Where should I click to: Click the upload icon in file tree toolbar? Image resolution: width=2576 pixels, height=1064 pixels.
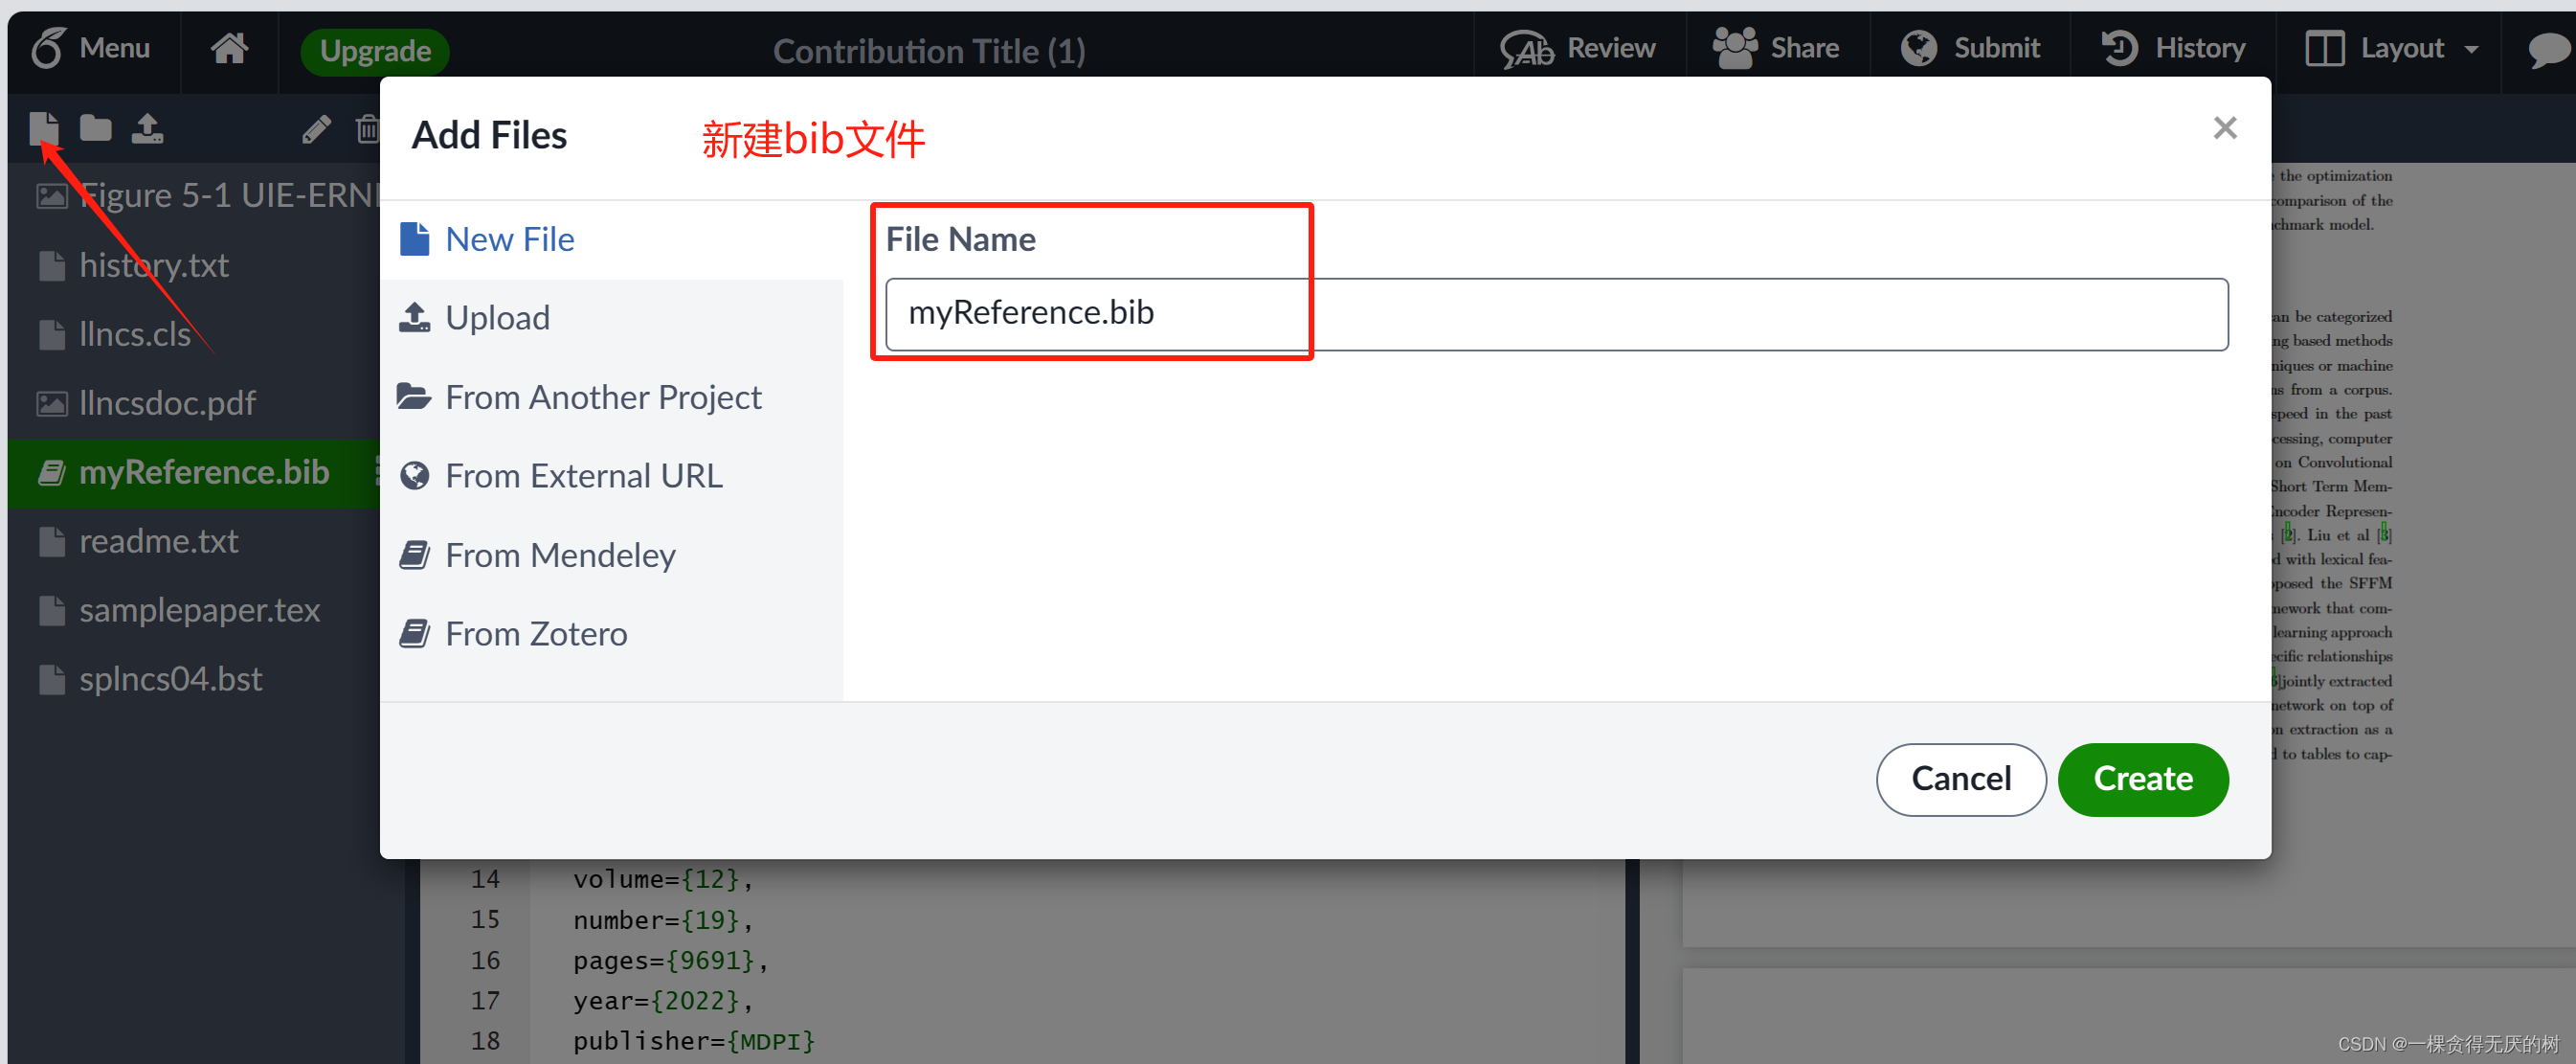[x=148, y=128]
